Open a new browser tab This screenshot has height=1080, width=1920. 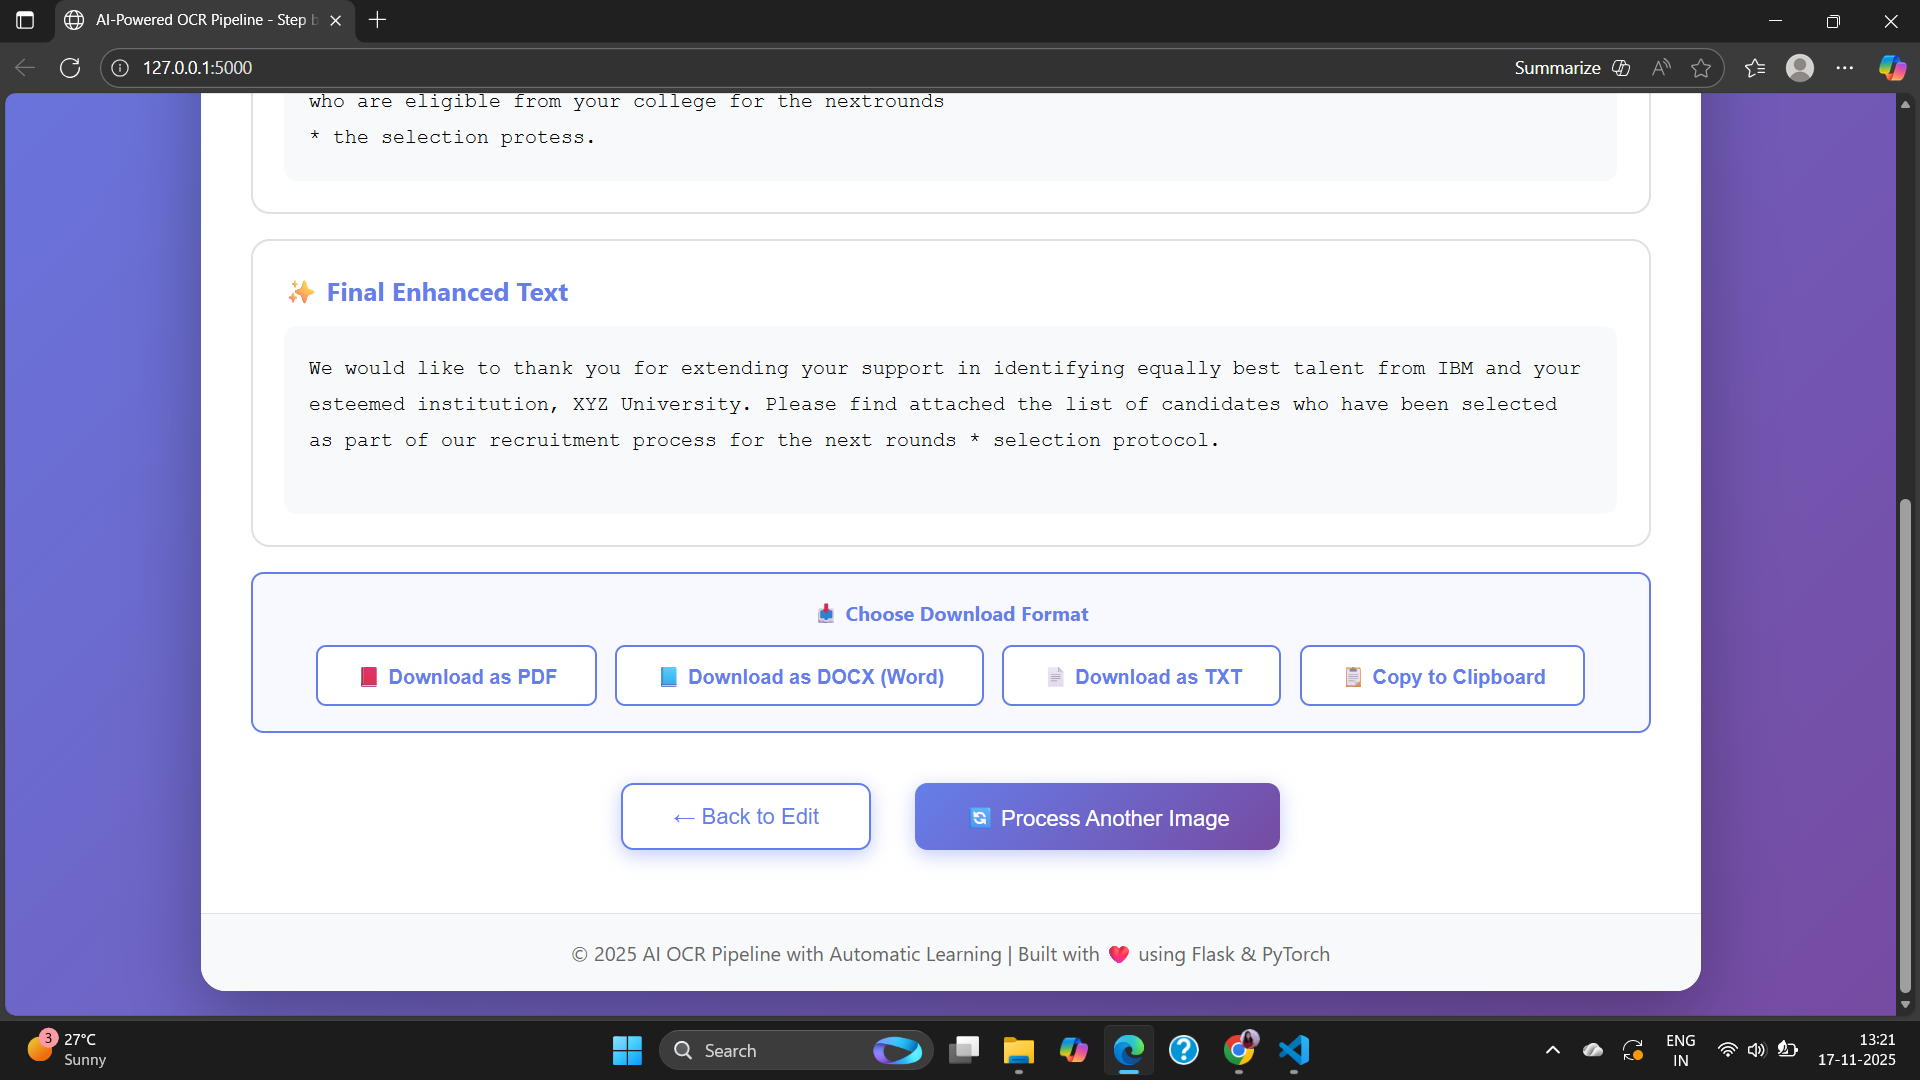coord(377,20)
